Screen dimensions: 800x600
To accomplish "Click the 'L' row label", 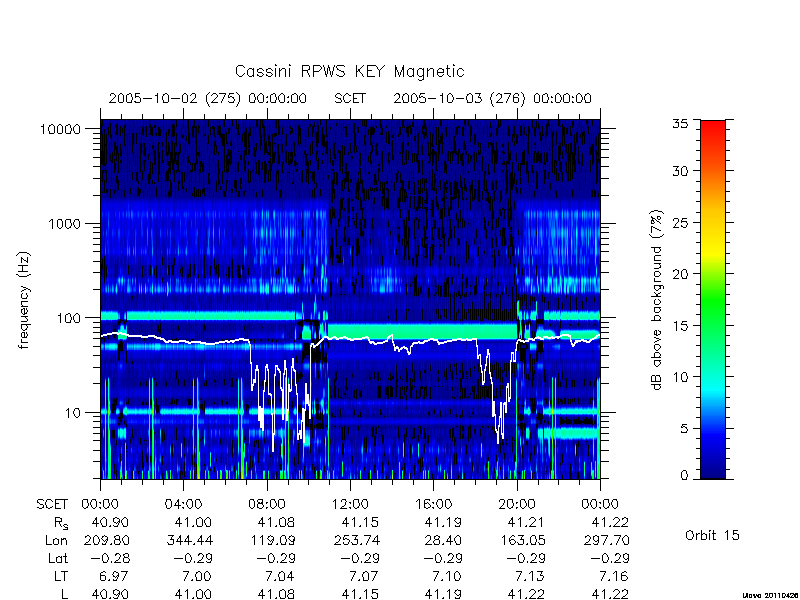I will tap(64, 594).
